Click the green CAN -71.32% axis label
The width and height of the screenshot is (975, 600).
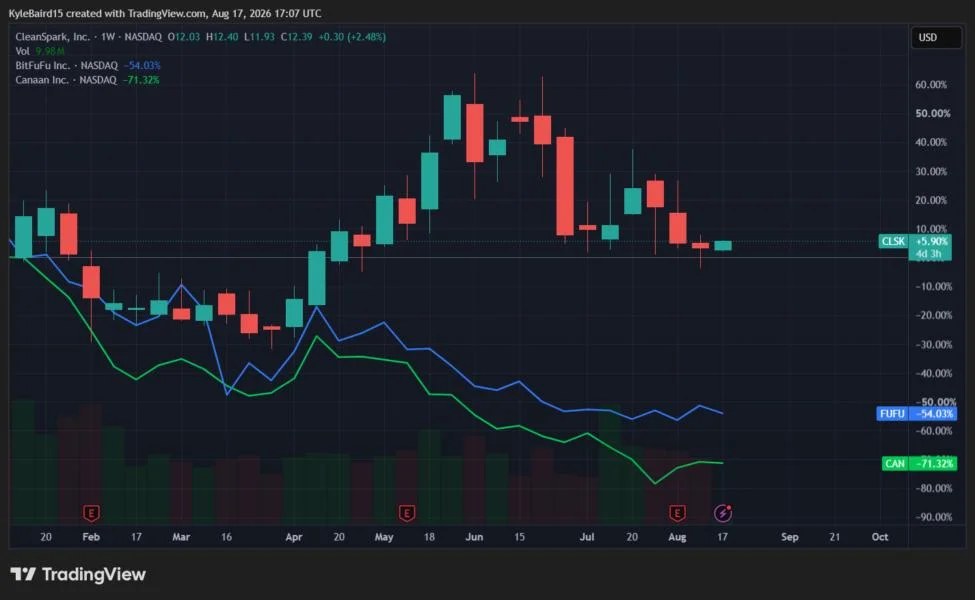point(919,463)
